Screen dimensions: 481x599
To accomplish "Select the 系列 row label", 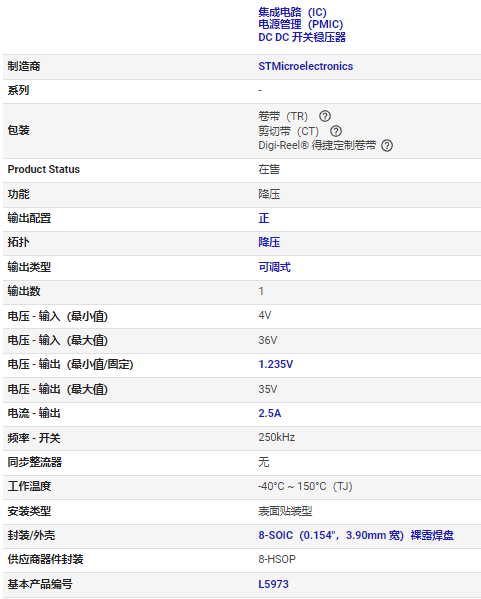I will (18, 90).
